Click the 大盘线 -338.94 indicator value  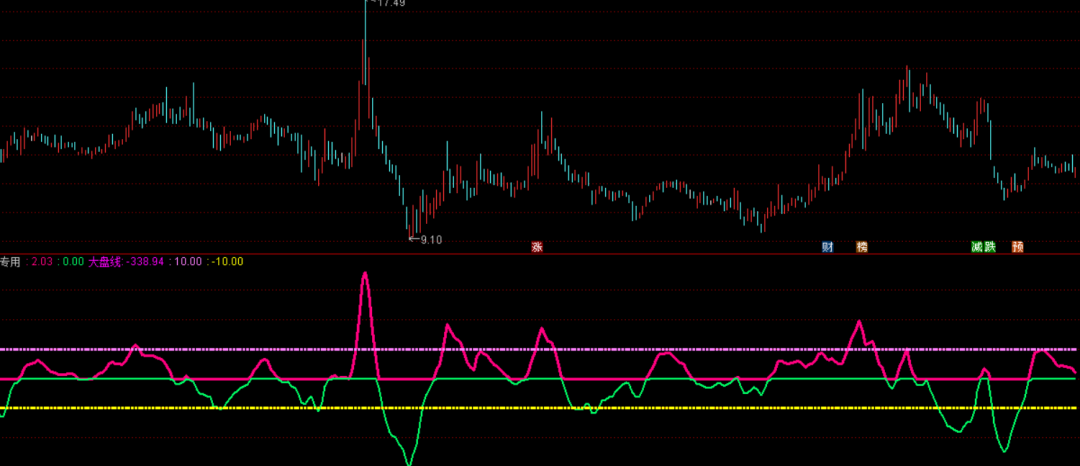[126, 262]
